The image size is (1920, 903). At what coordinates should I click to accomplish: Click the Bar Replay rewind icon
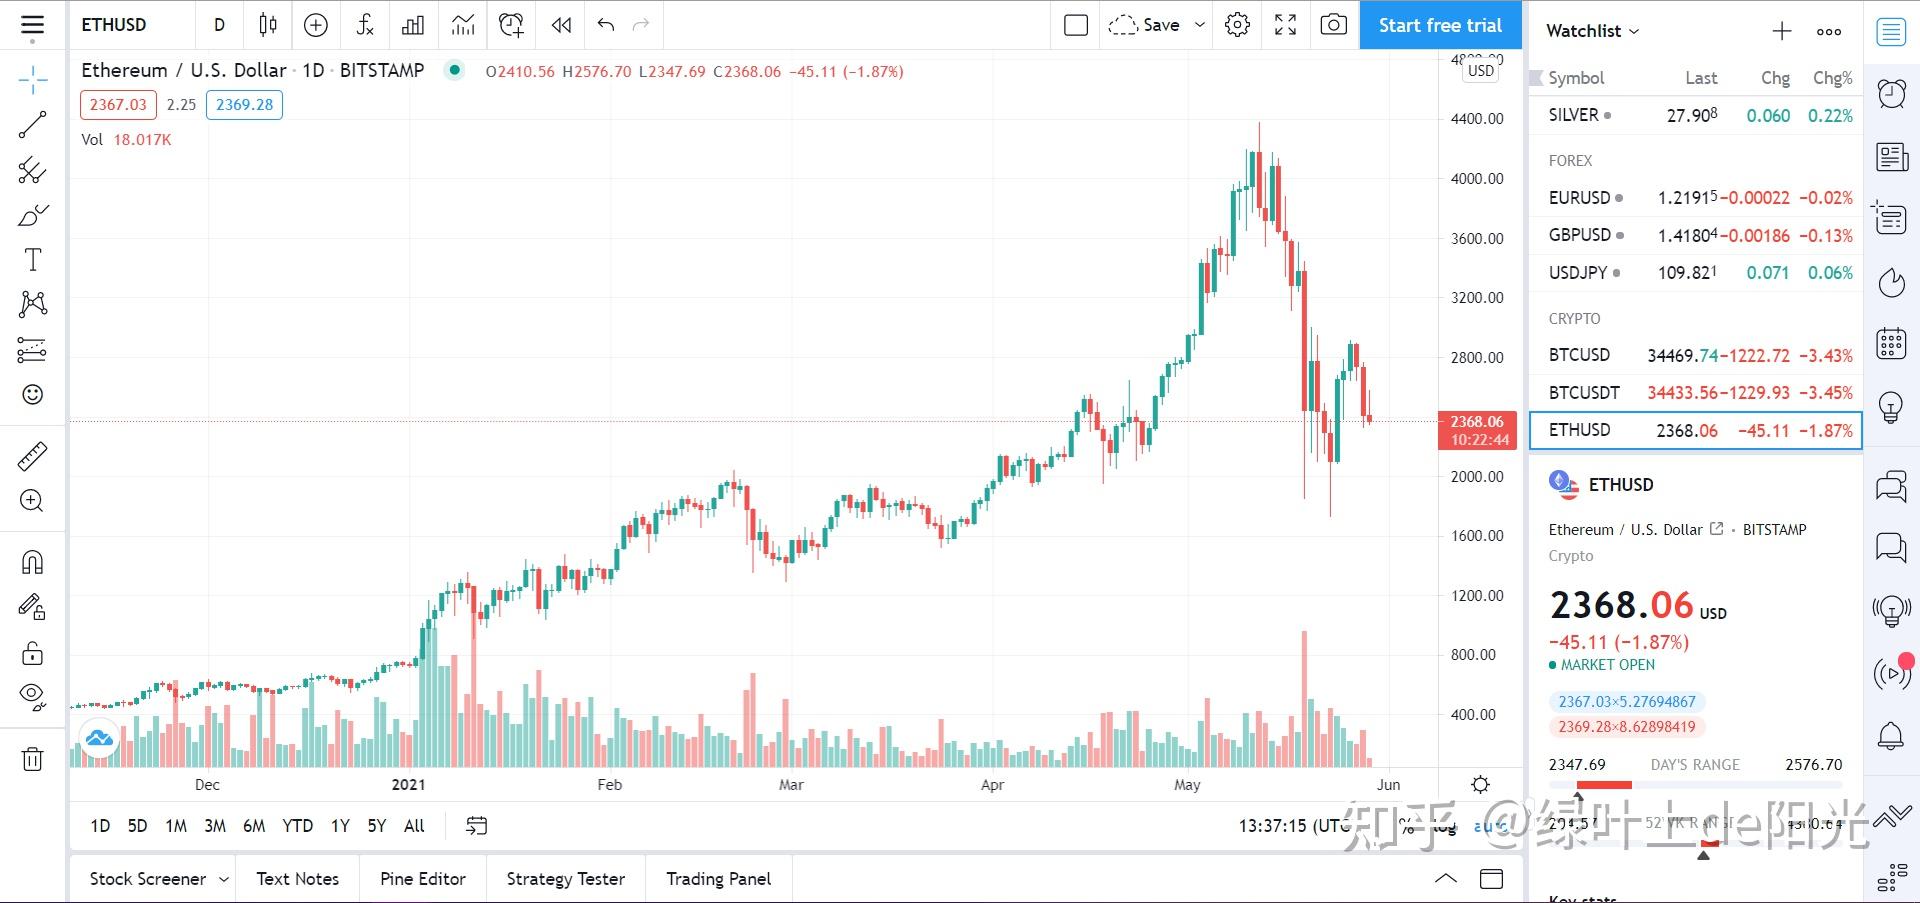561,25
